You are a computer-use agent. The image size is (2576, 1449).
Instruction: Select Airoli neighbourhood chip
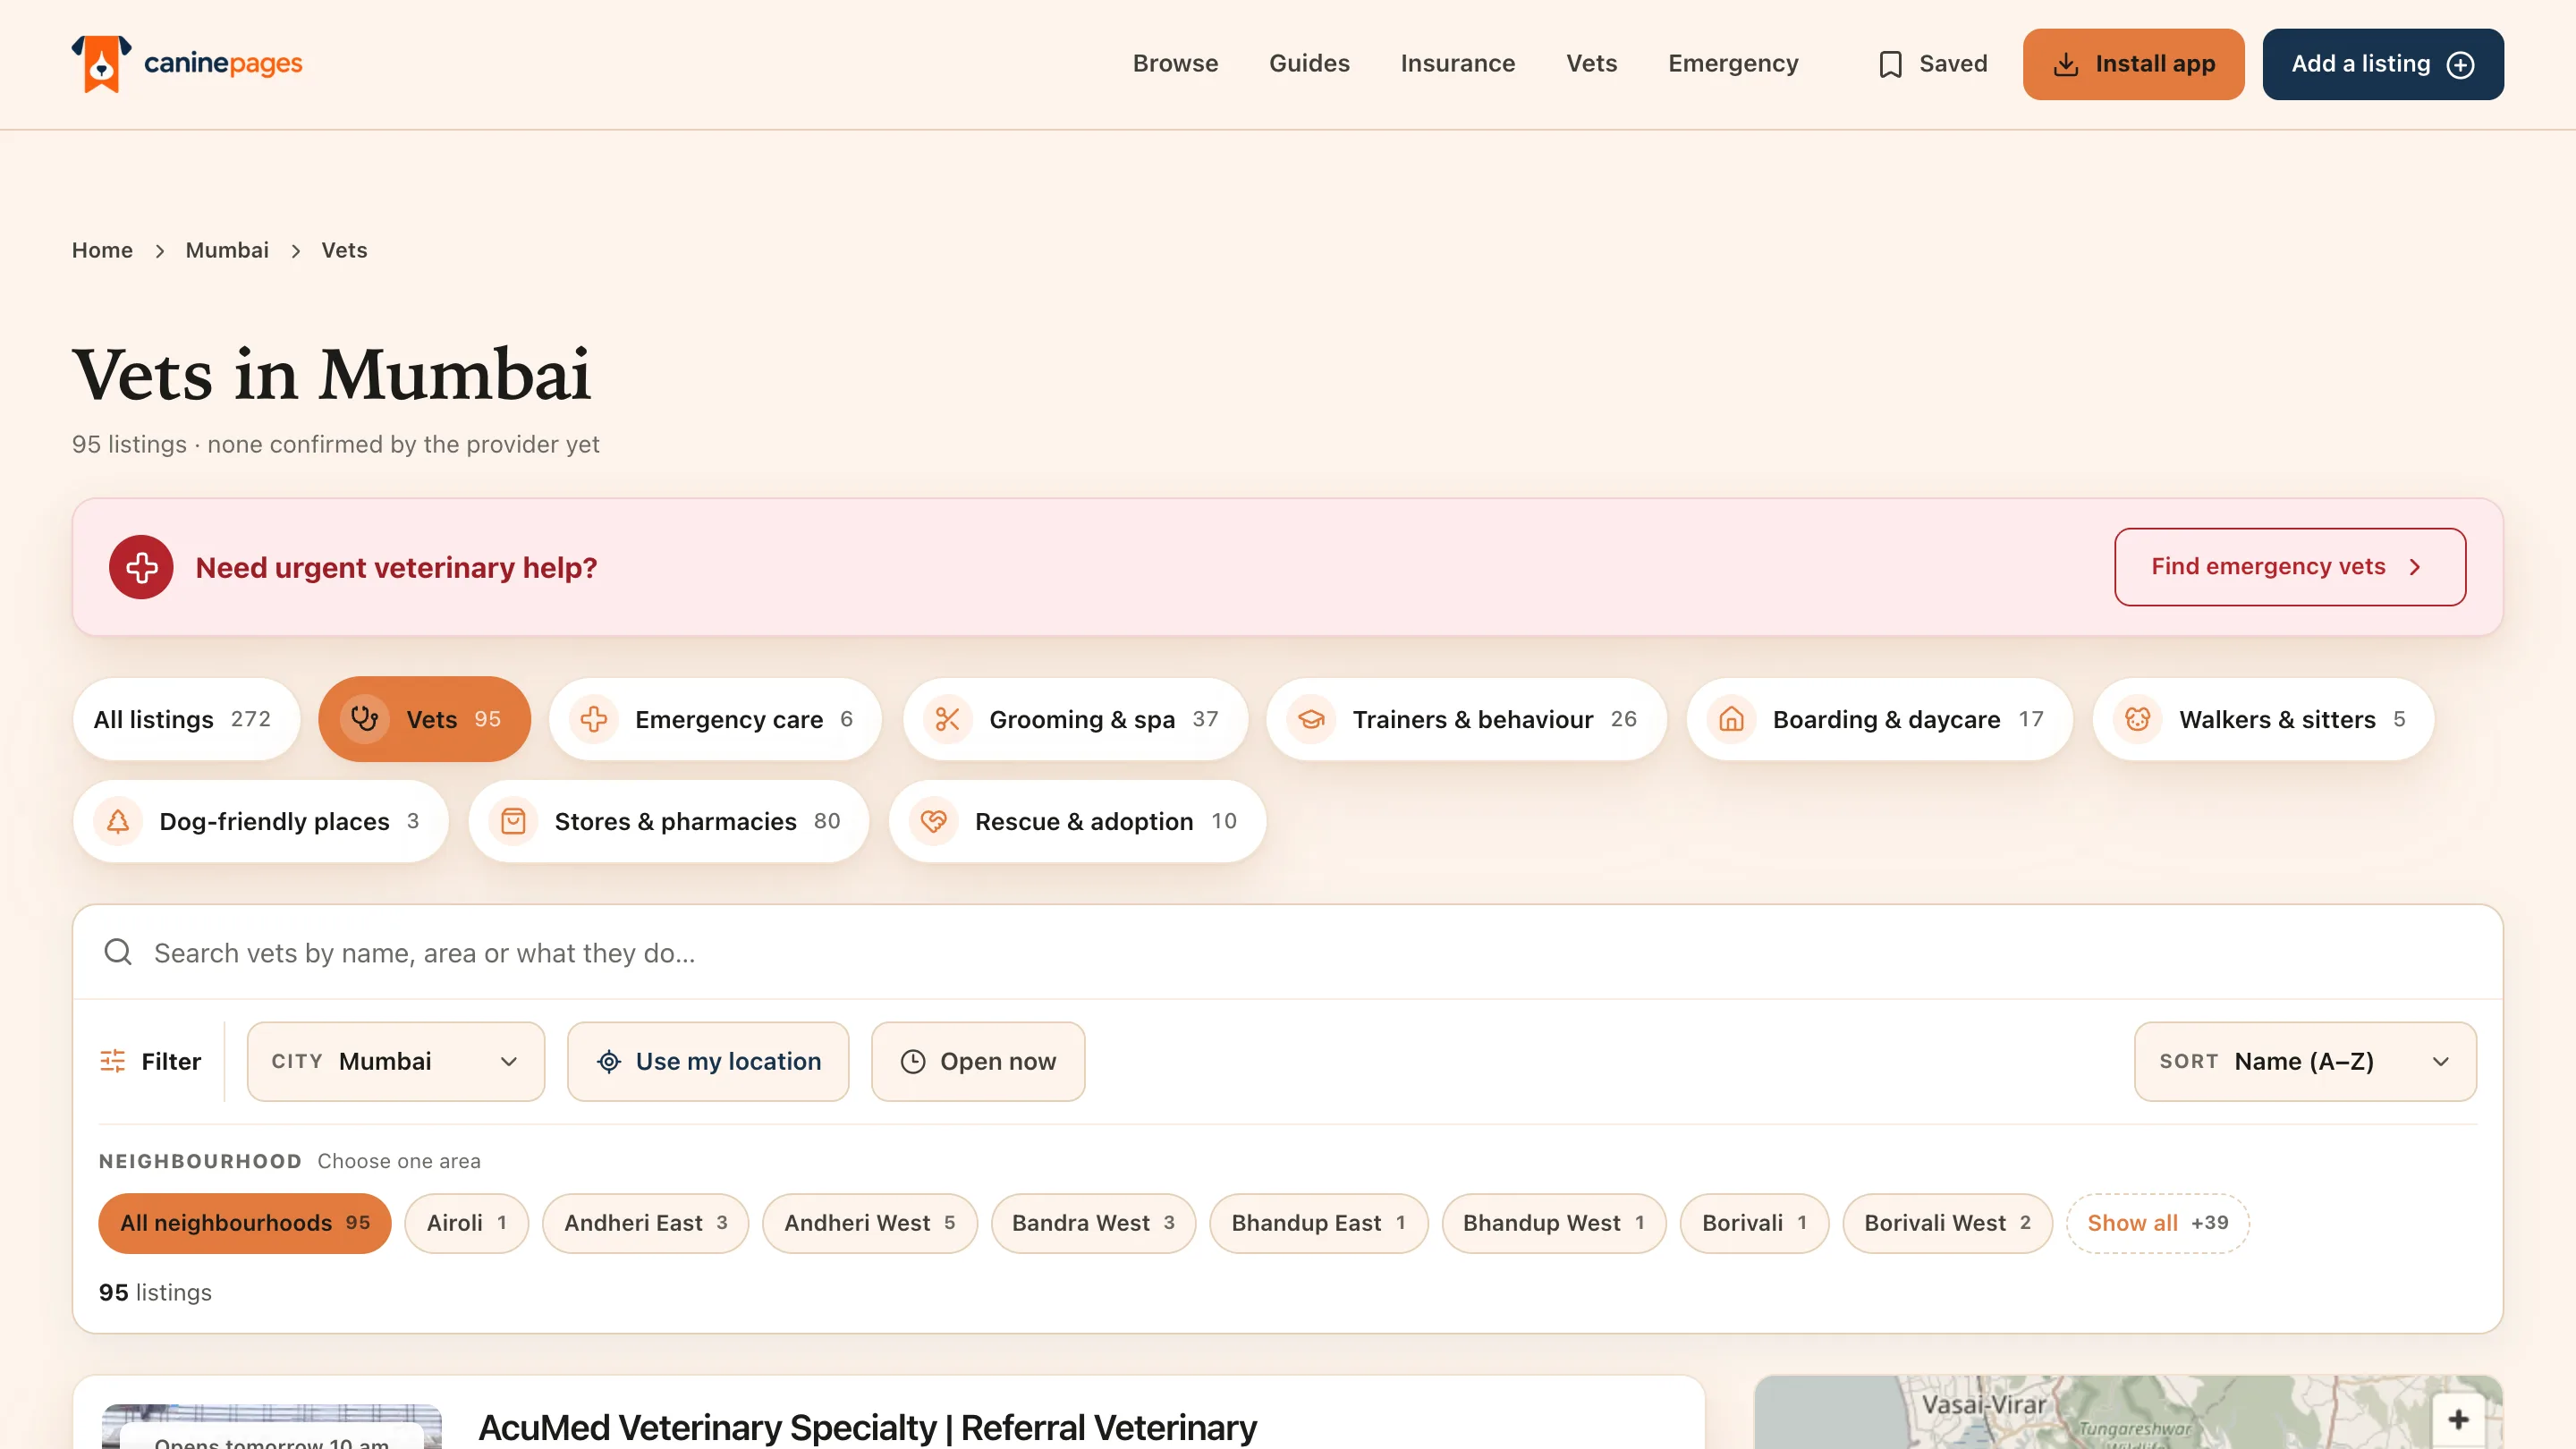point(466,1223)
